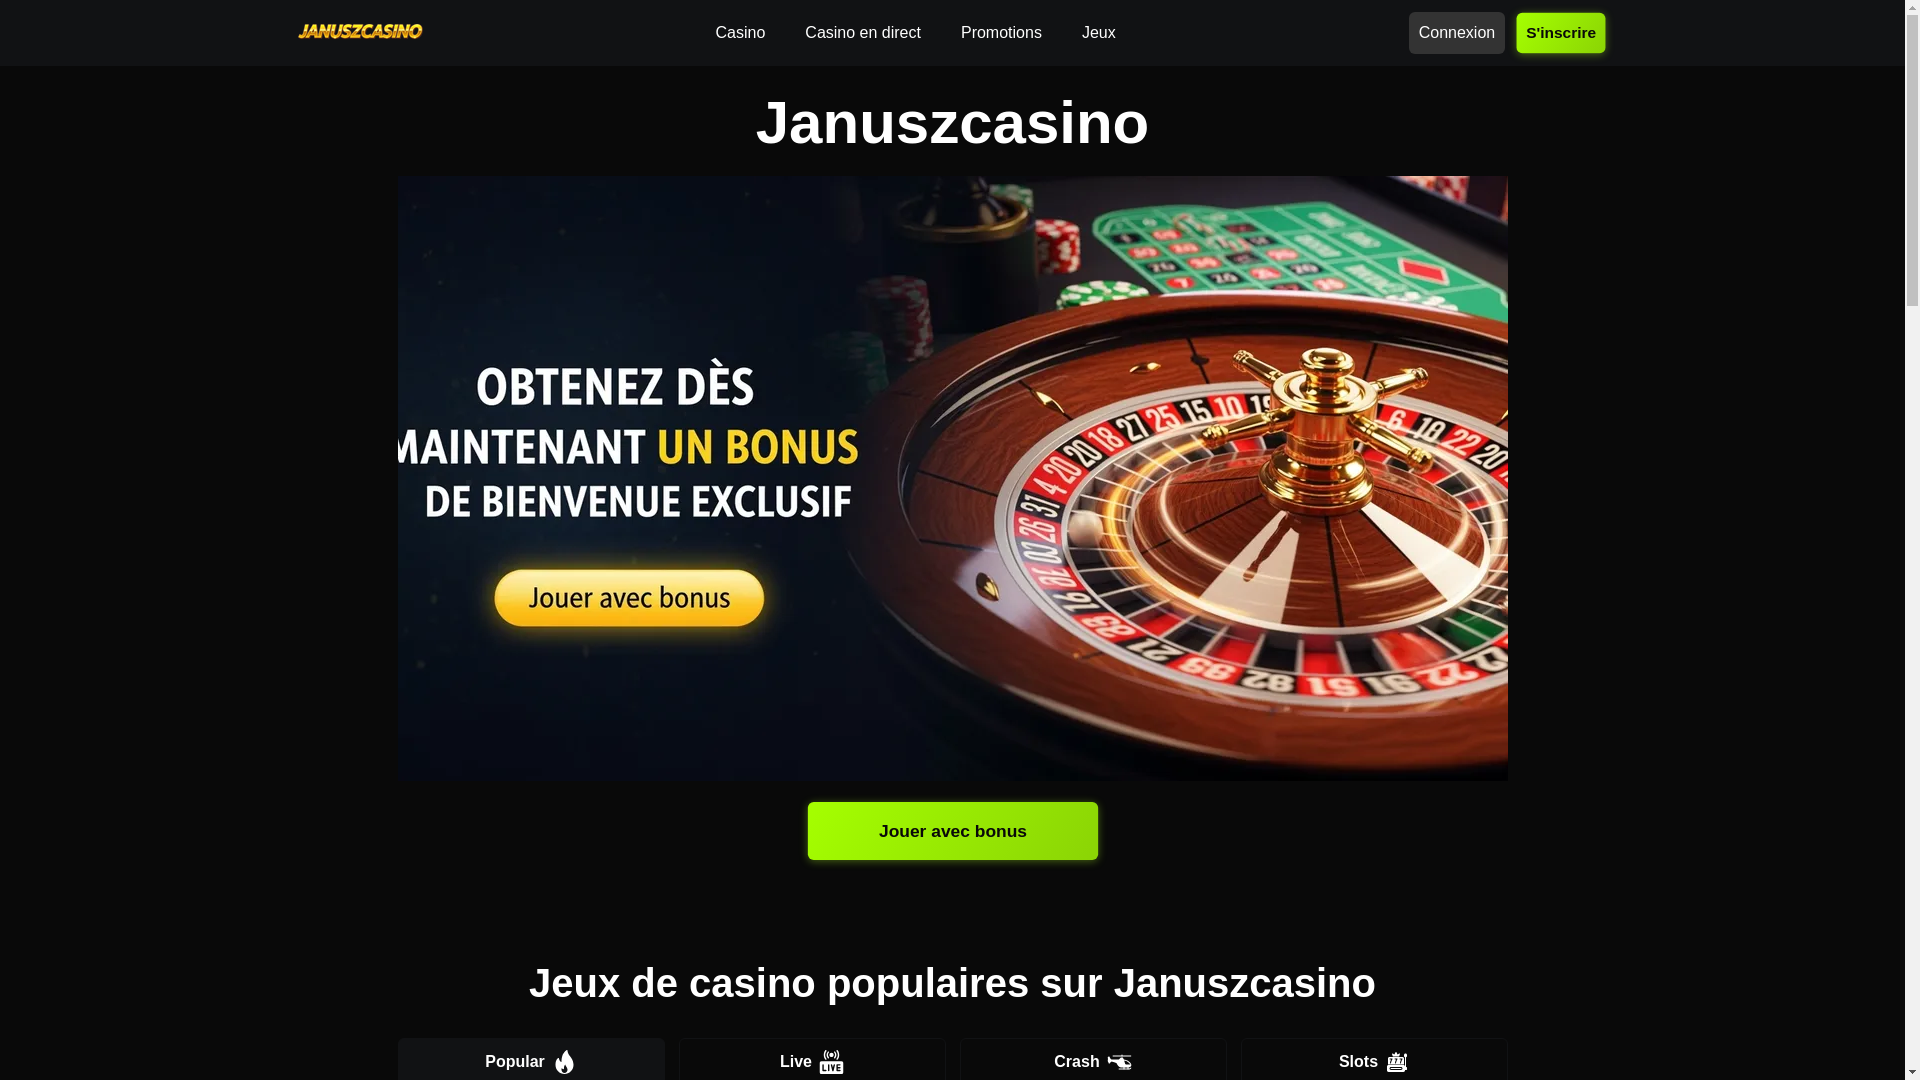Image resolution: width=1920 pixels, height=1080 pixels.
Task: Click the S'inscrire button
Action: [1560, 33]
